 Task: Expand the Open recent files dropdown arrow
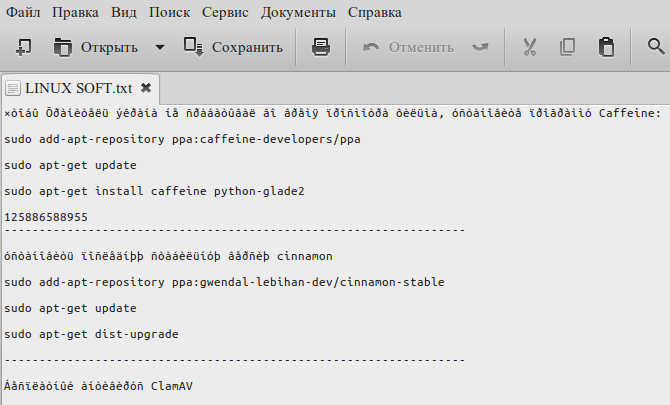click(x=160, y=47)
